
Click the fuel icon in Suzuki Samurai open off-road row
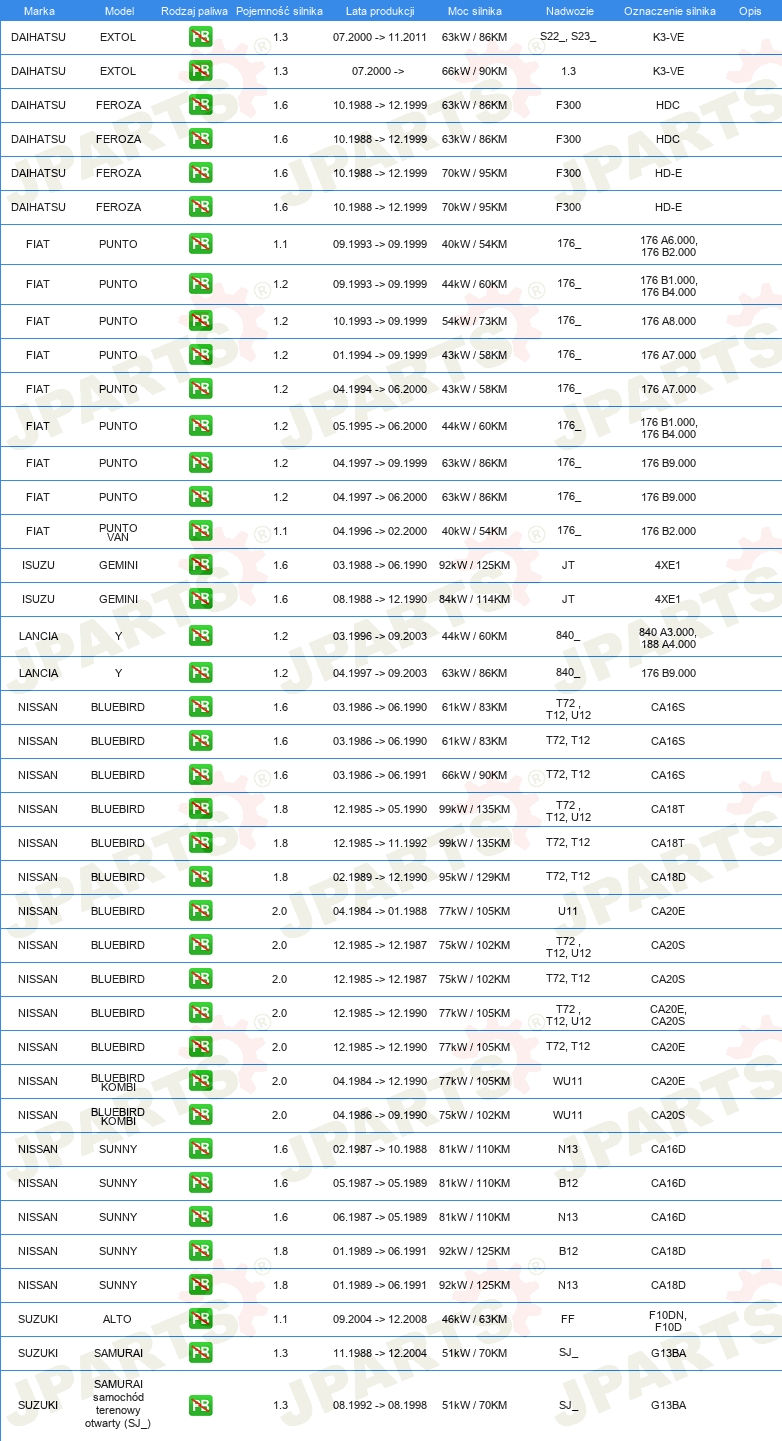[x=200, y=1405]
